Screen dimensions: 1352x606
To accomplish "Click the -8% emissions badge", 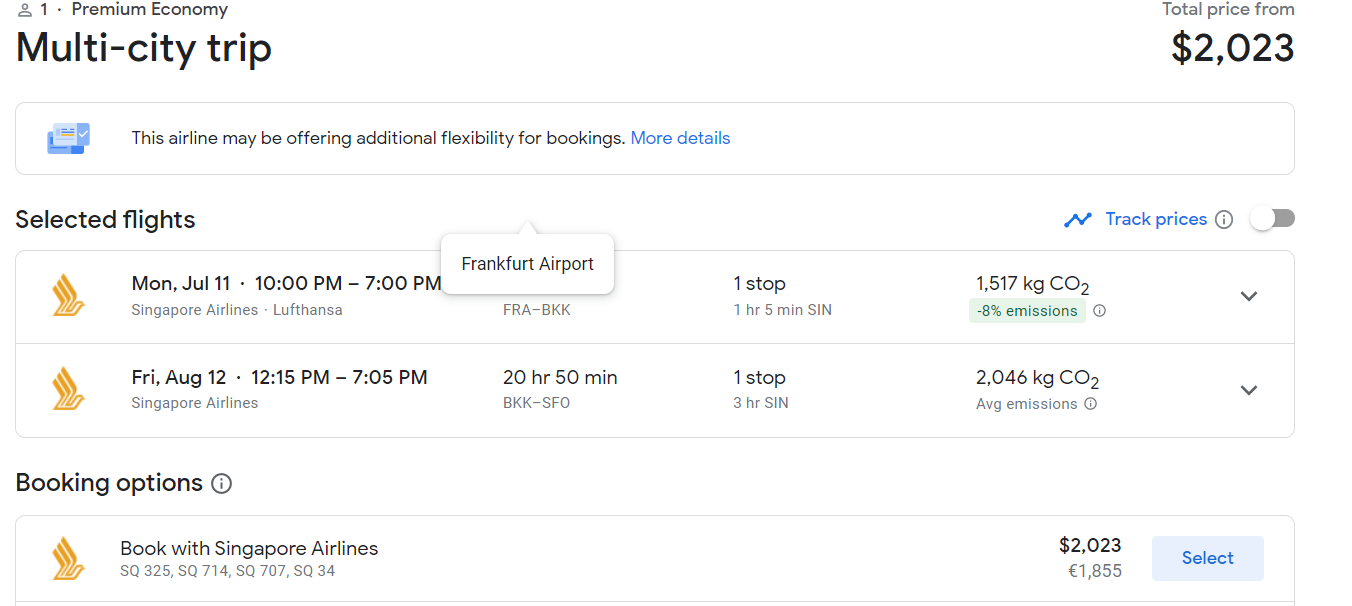I will point(1027,311).
